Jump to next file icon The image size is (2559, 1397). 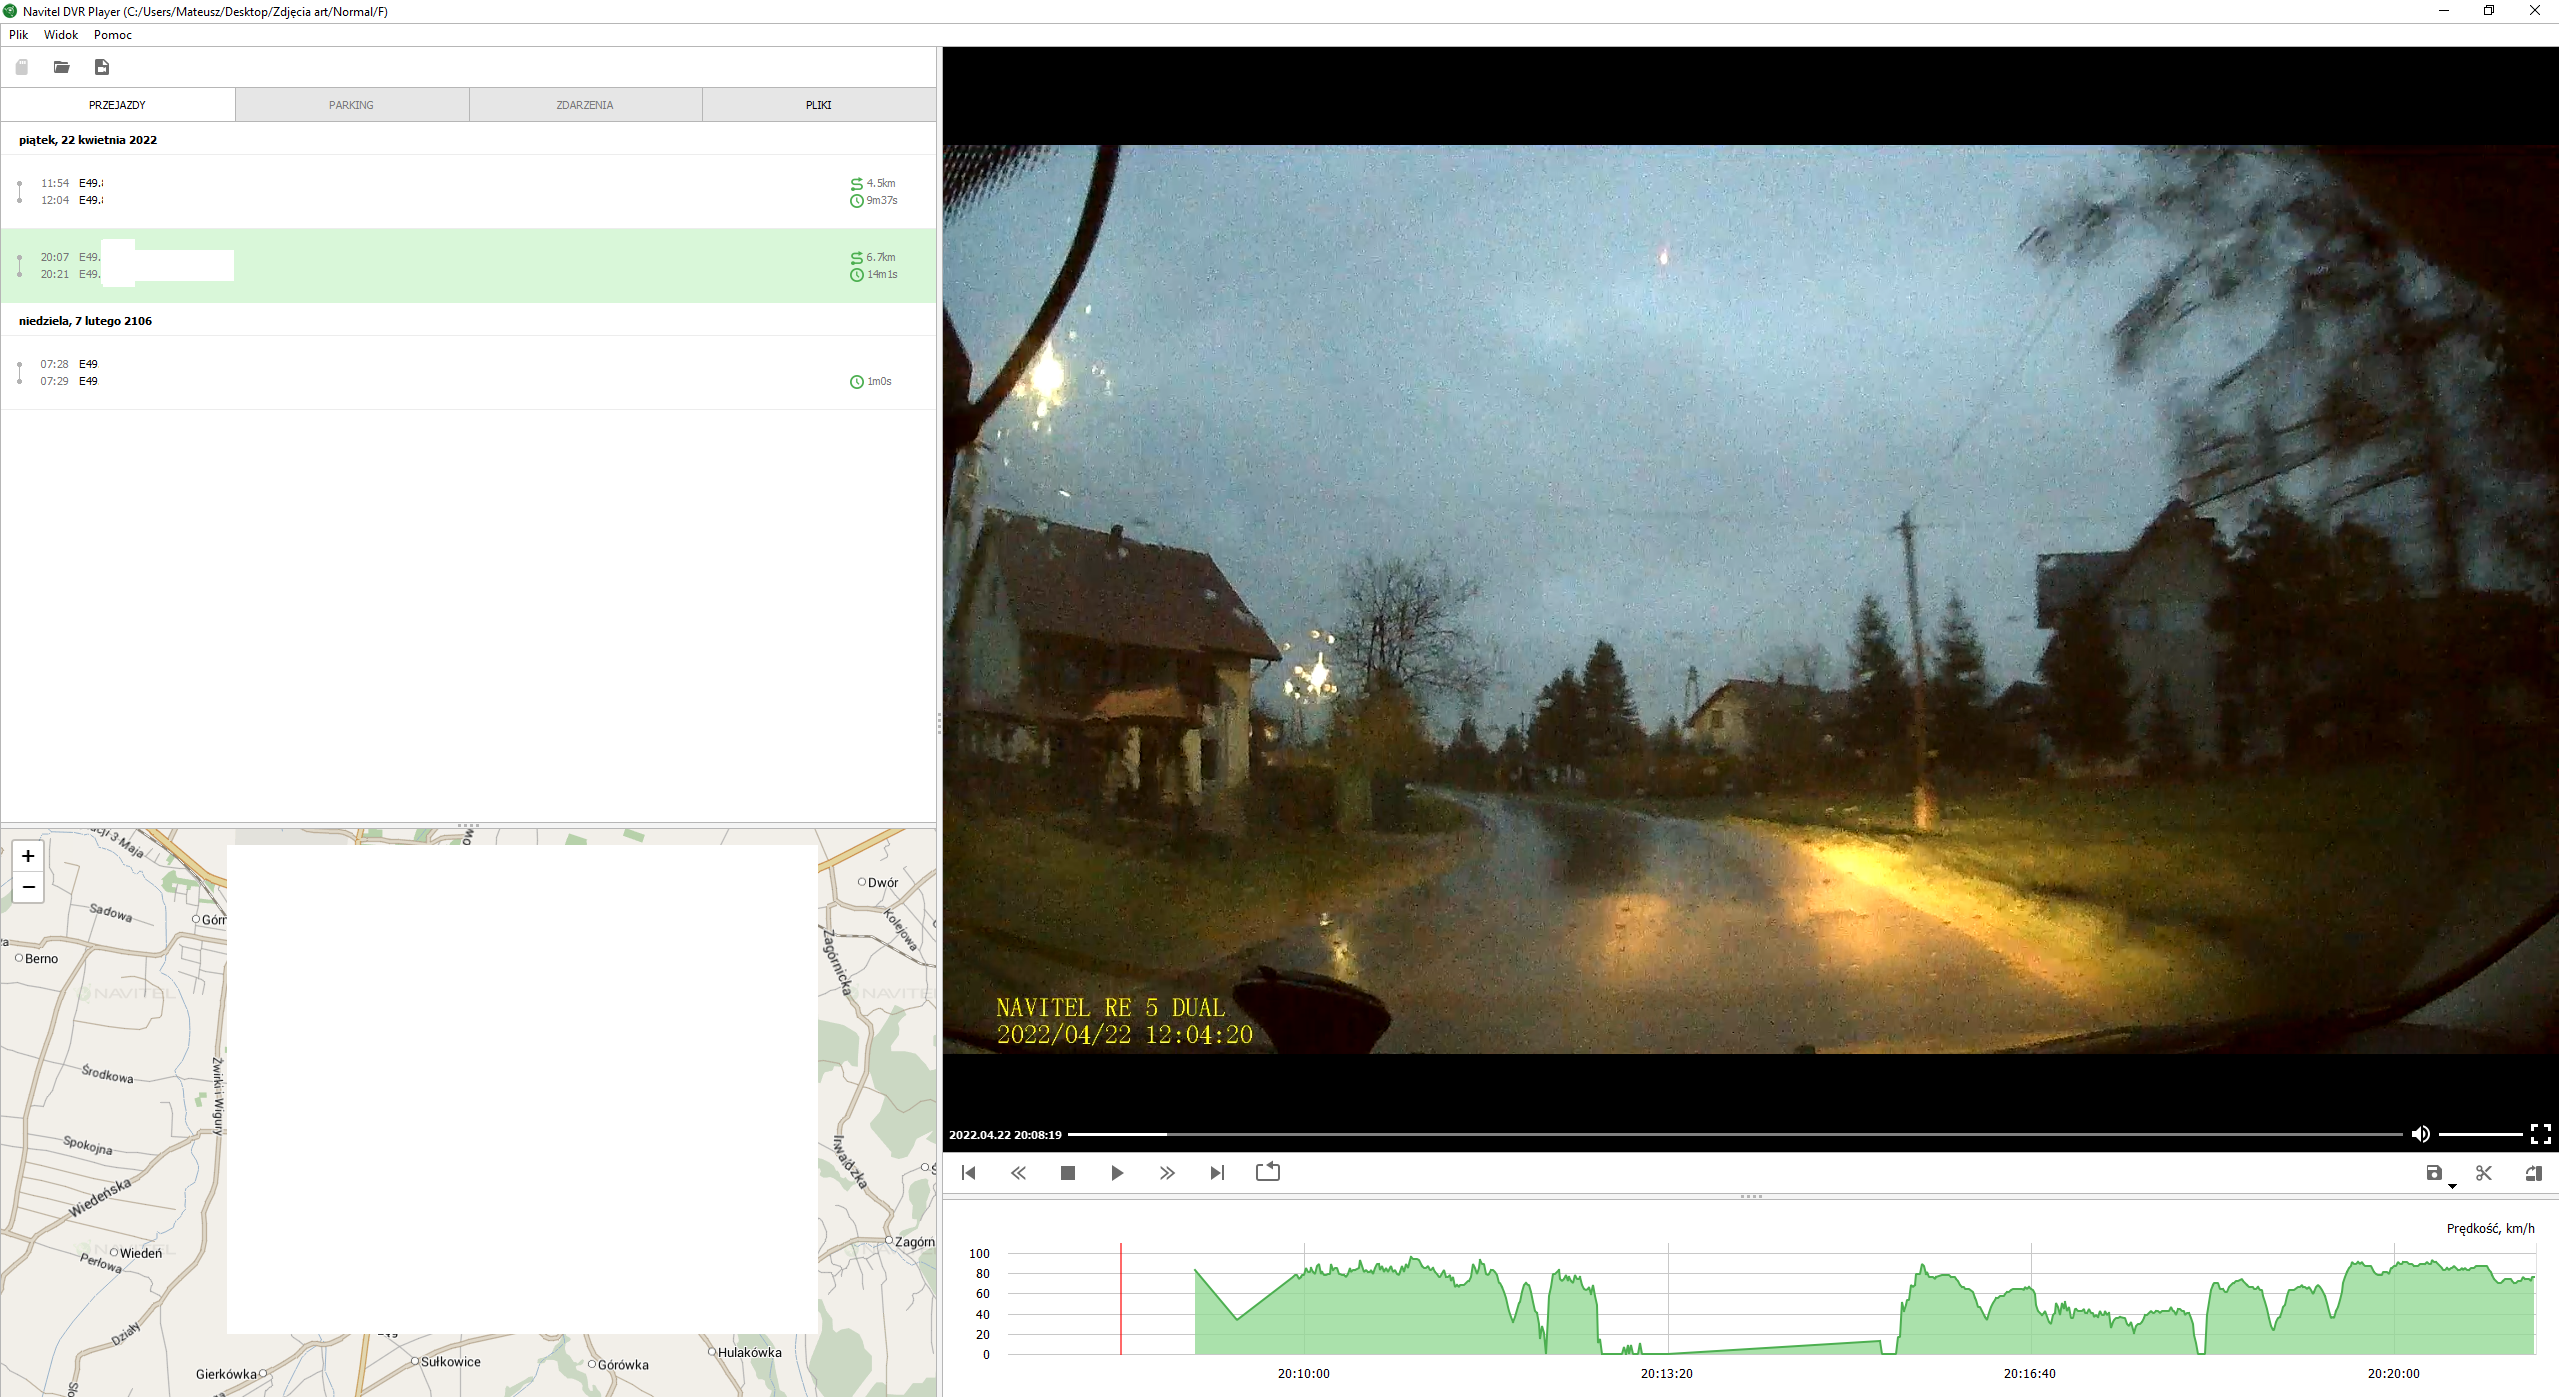(x=1217, y=1173)
